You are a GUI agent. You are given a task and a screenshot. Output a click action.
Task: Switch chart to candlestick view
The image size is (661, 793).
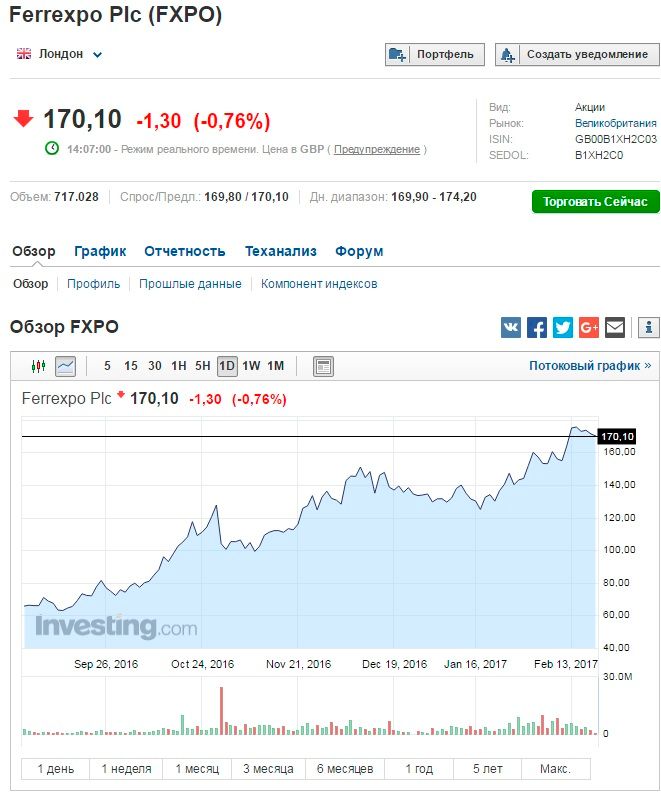point(39,366)
